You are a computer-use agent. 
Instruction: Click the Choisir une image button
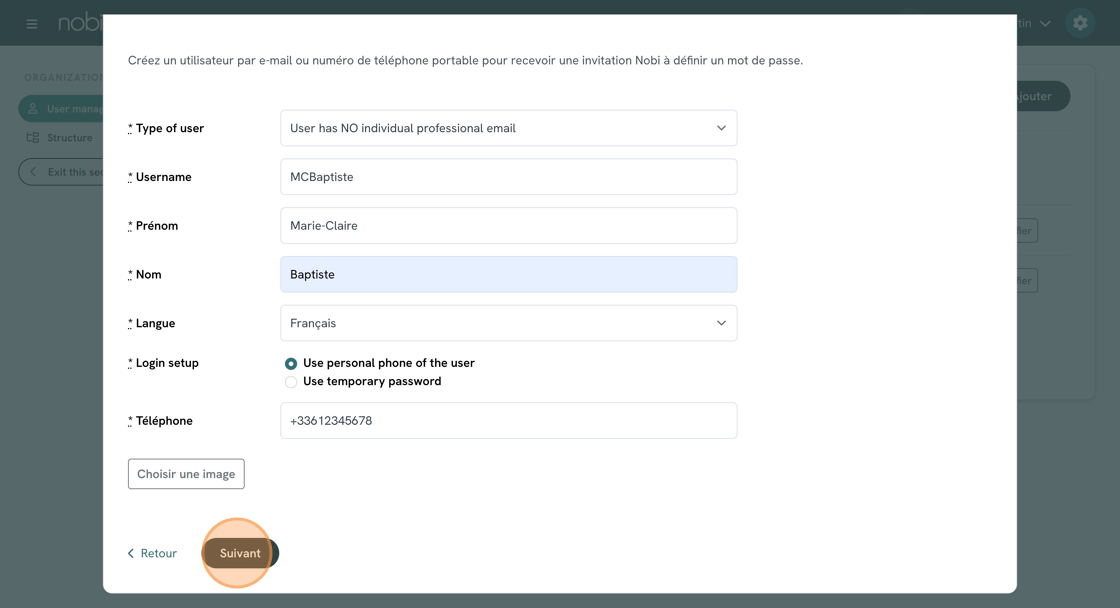coord(186,474)
